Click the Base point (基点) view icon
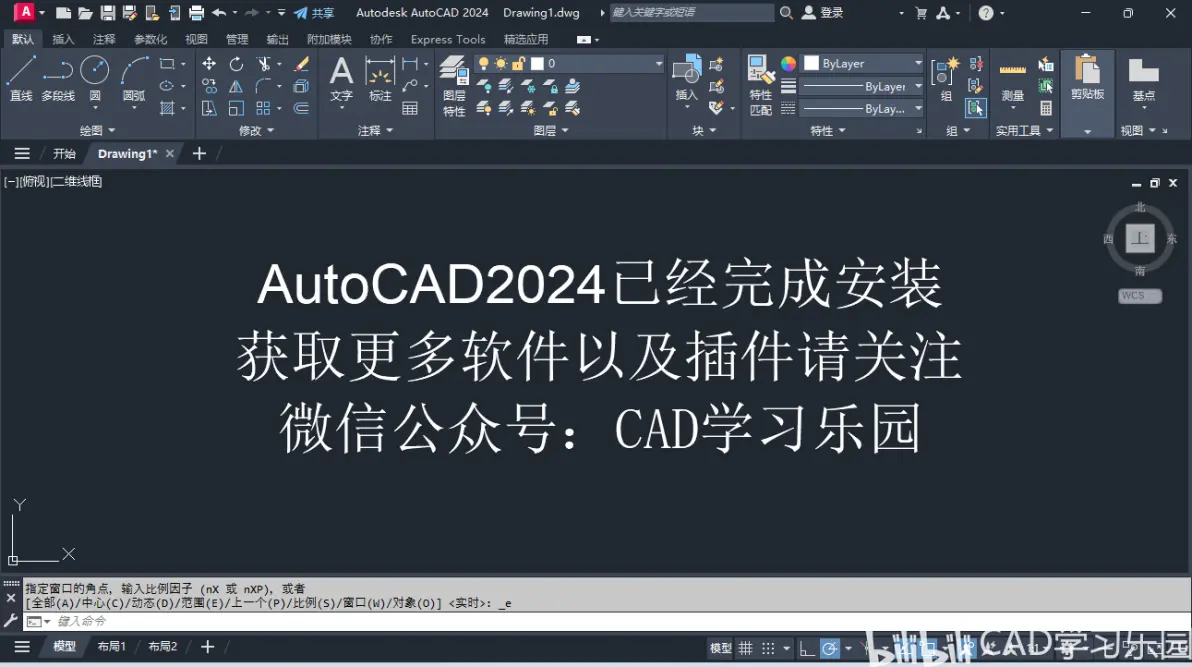Viewport: 1192px width, 667px height. tap(1143, 78)
